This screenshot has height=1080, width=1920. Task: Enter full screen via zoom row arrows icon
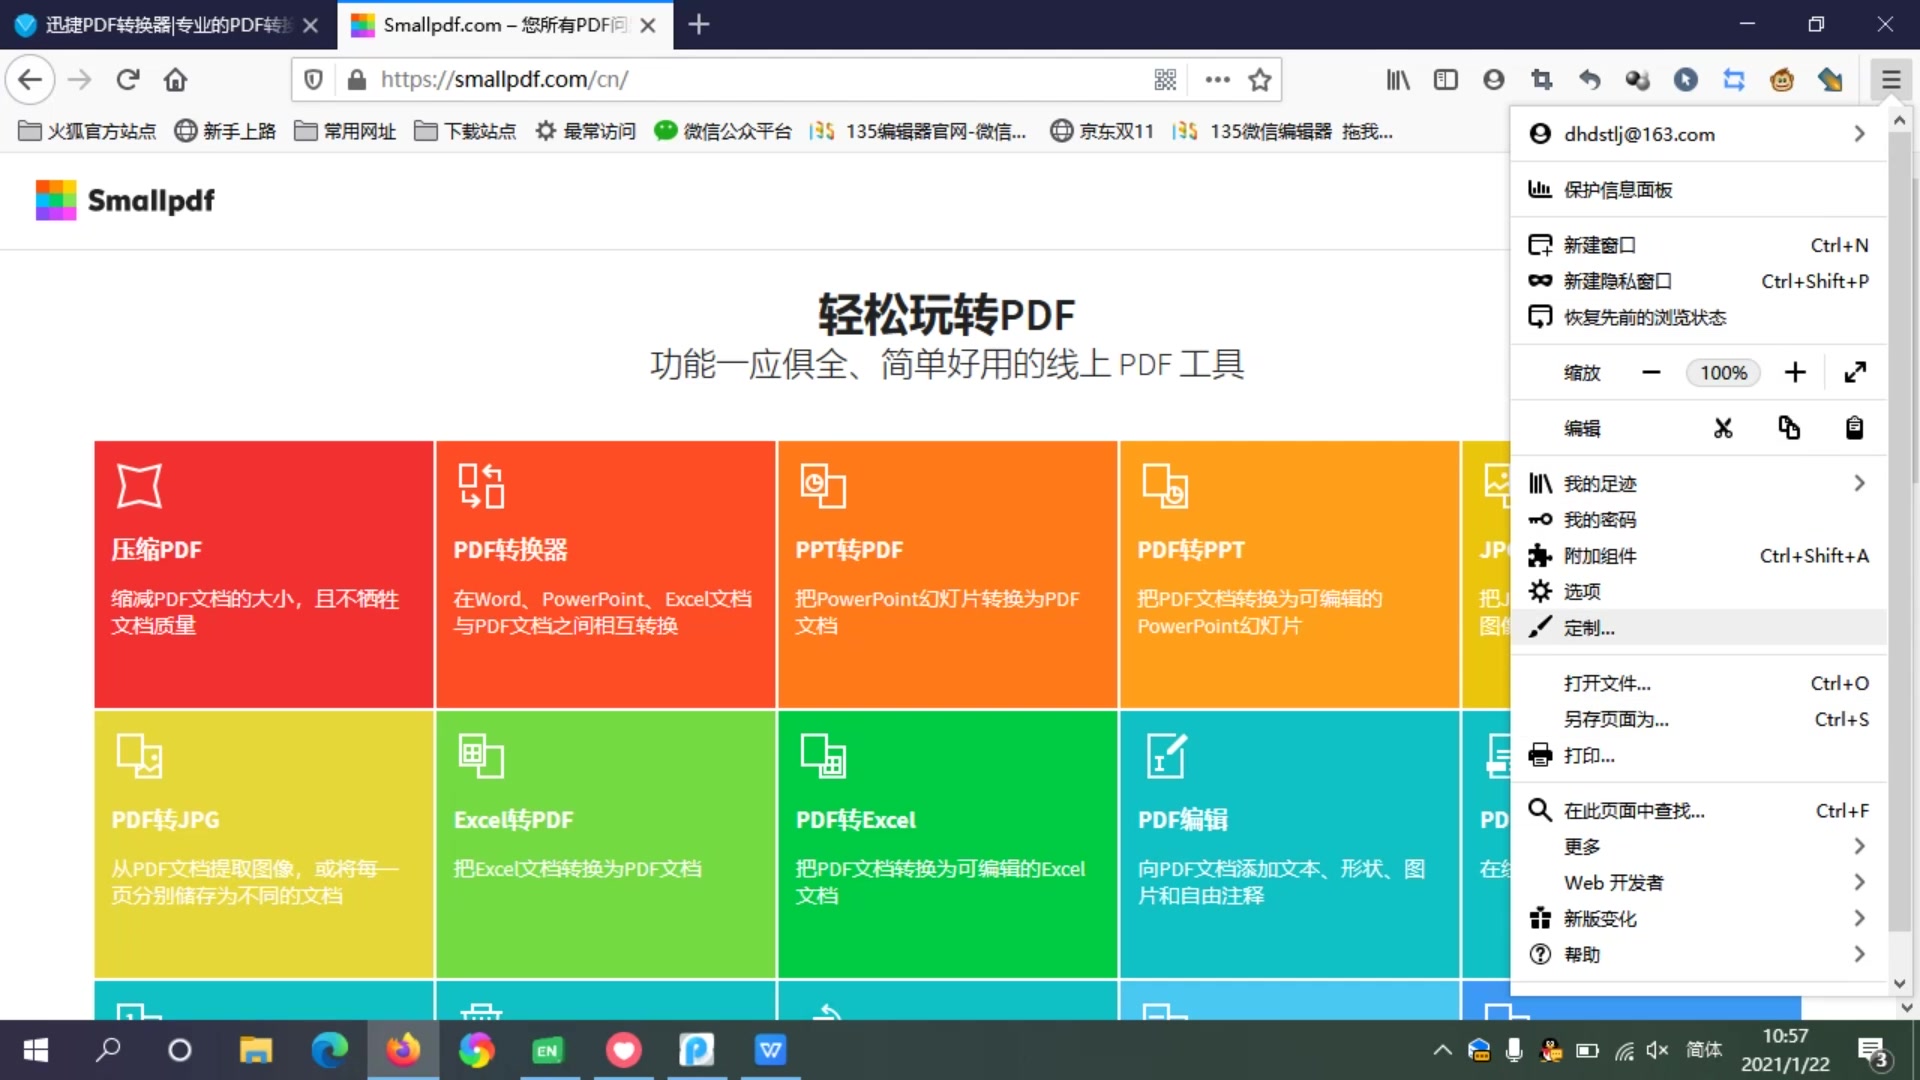pyautogui.click(x=1855, y=372)
